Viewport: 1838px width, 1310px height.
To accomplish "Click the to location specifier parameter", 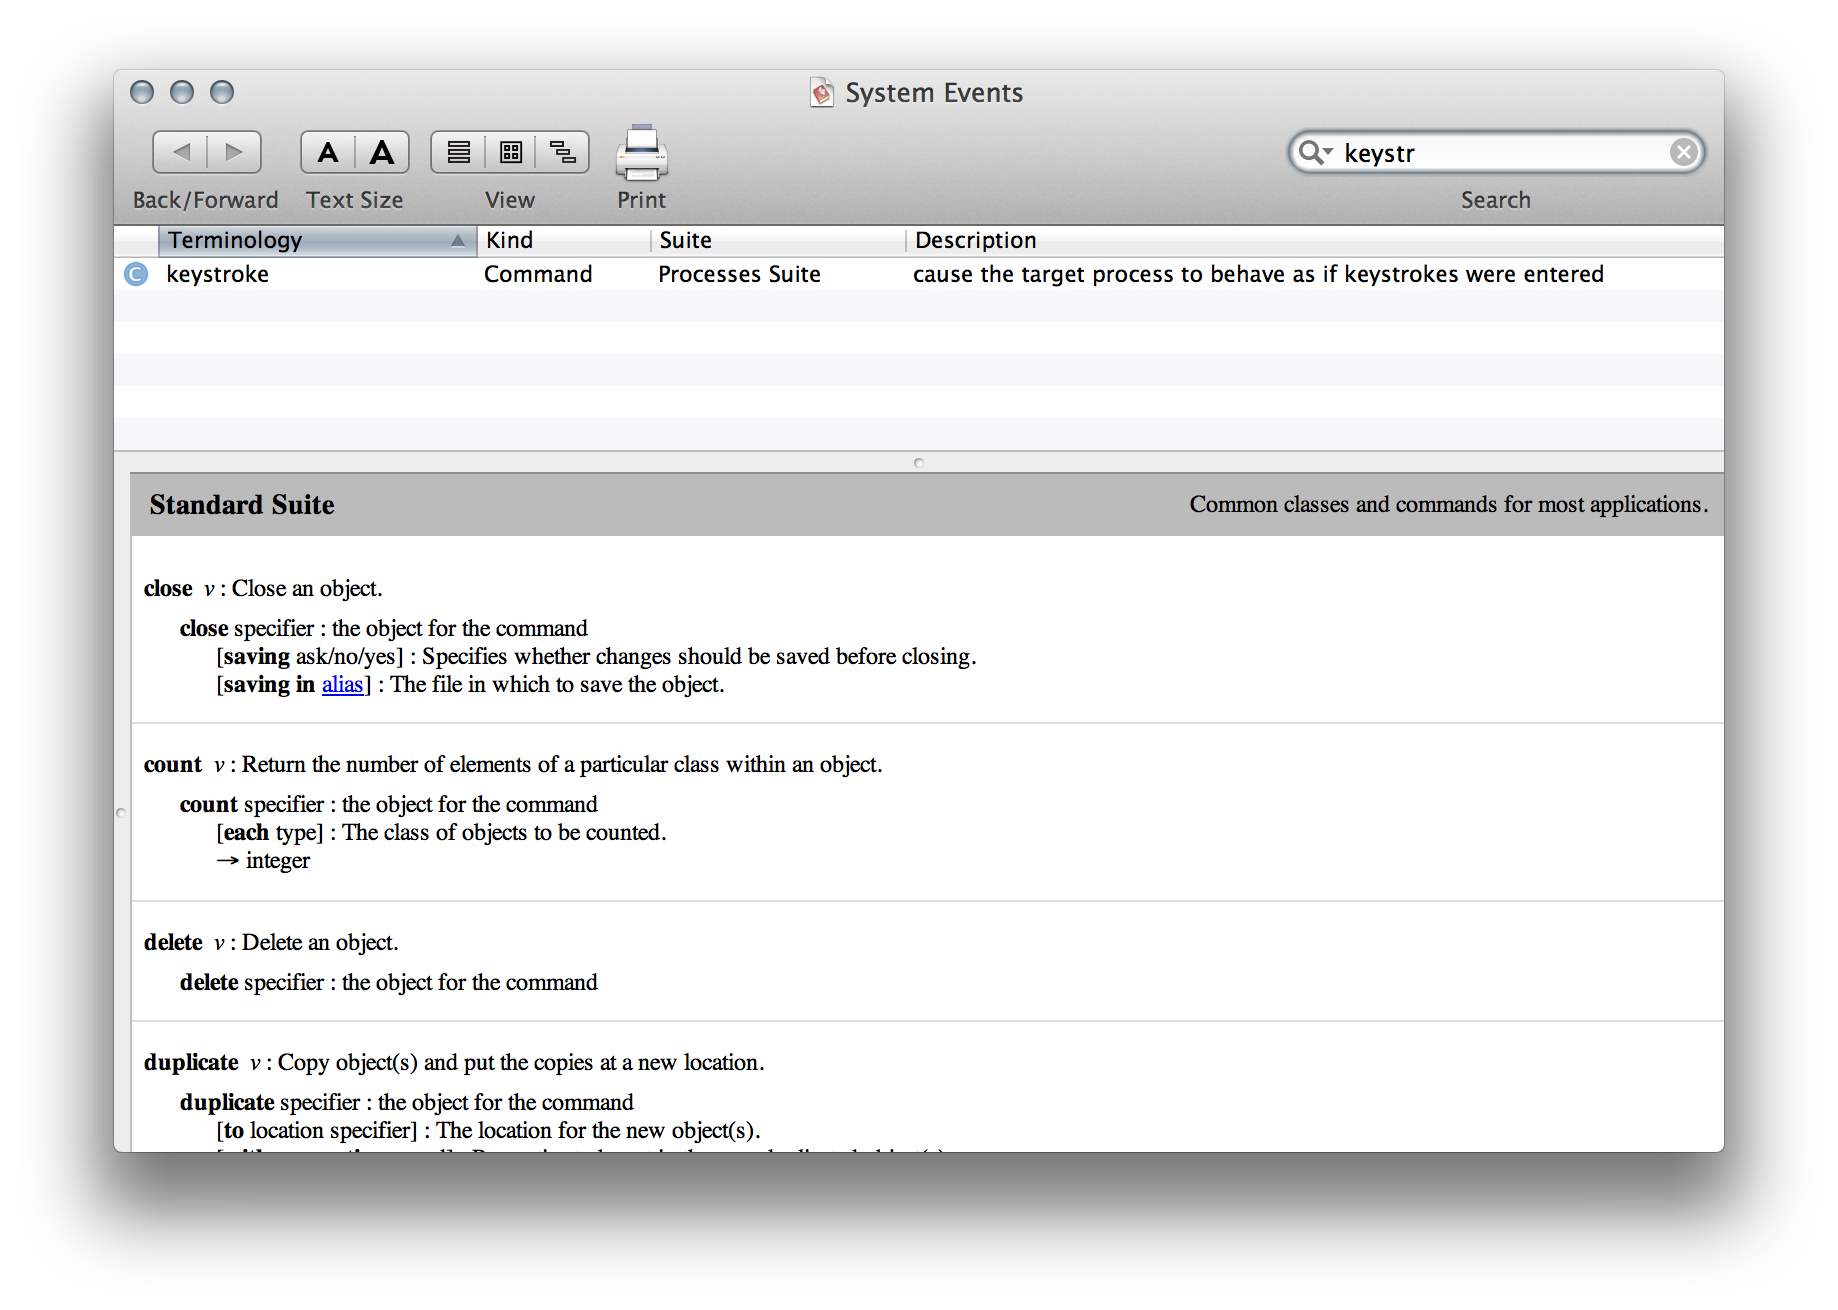I will (x=488, y=1130).
